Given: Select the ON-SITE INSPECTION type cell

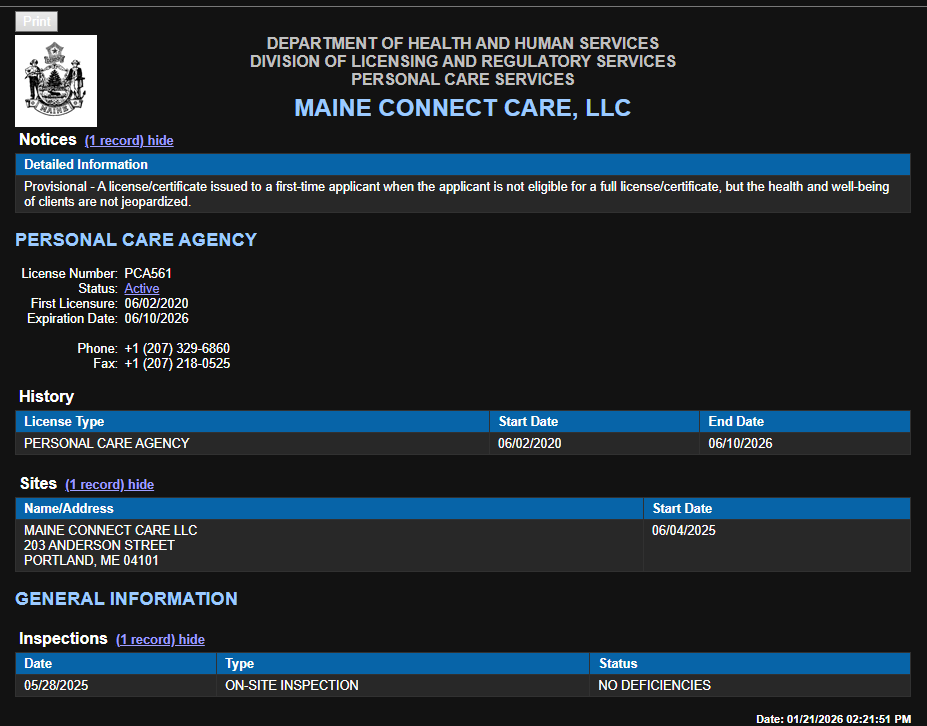Looking at the screenshot, I should [291, 685].
